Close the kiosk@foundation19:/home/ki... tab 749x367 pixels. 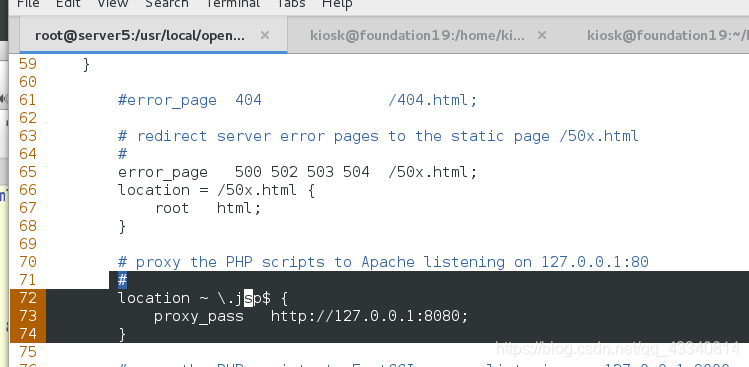click(x=541, y=35)
